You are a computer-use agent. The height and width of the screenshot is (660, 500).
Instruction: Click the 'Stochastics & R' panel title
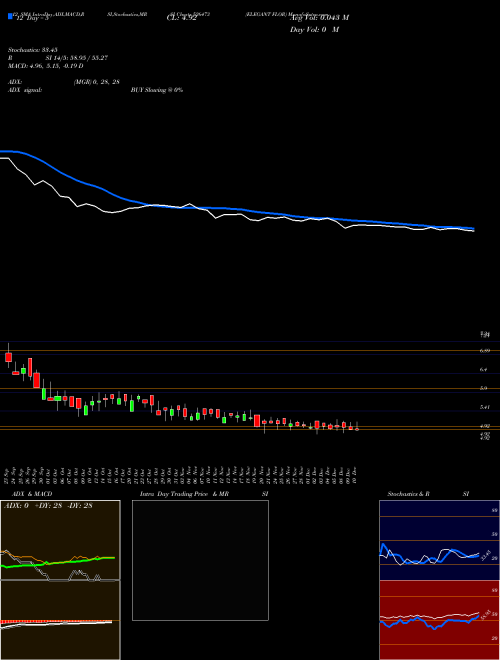pyautogui.click(x=409, y=494)
